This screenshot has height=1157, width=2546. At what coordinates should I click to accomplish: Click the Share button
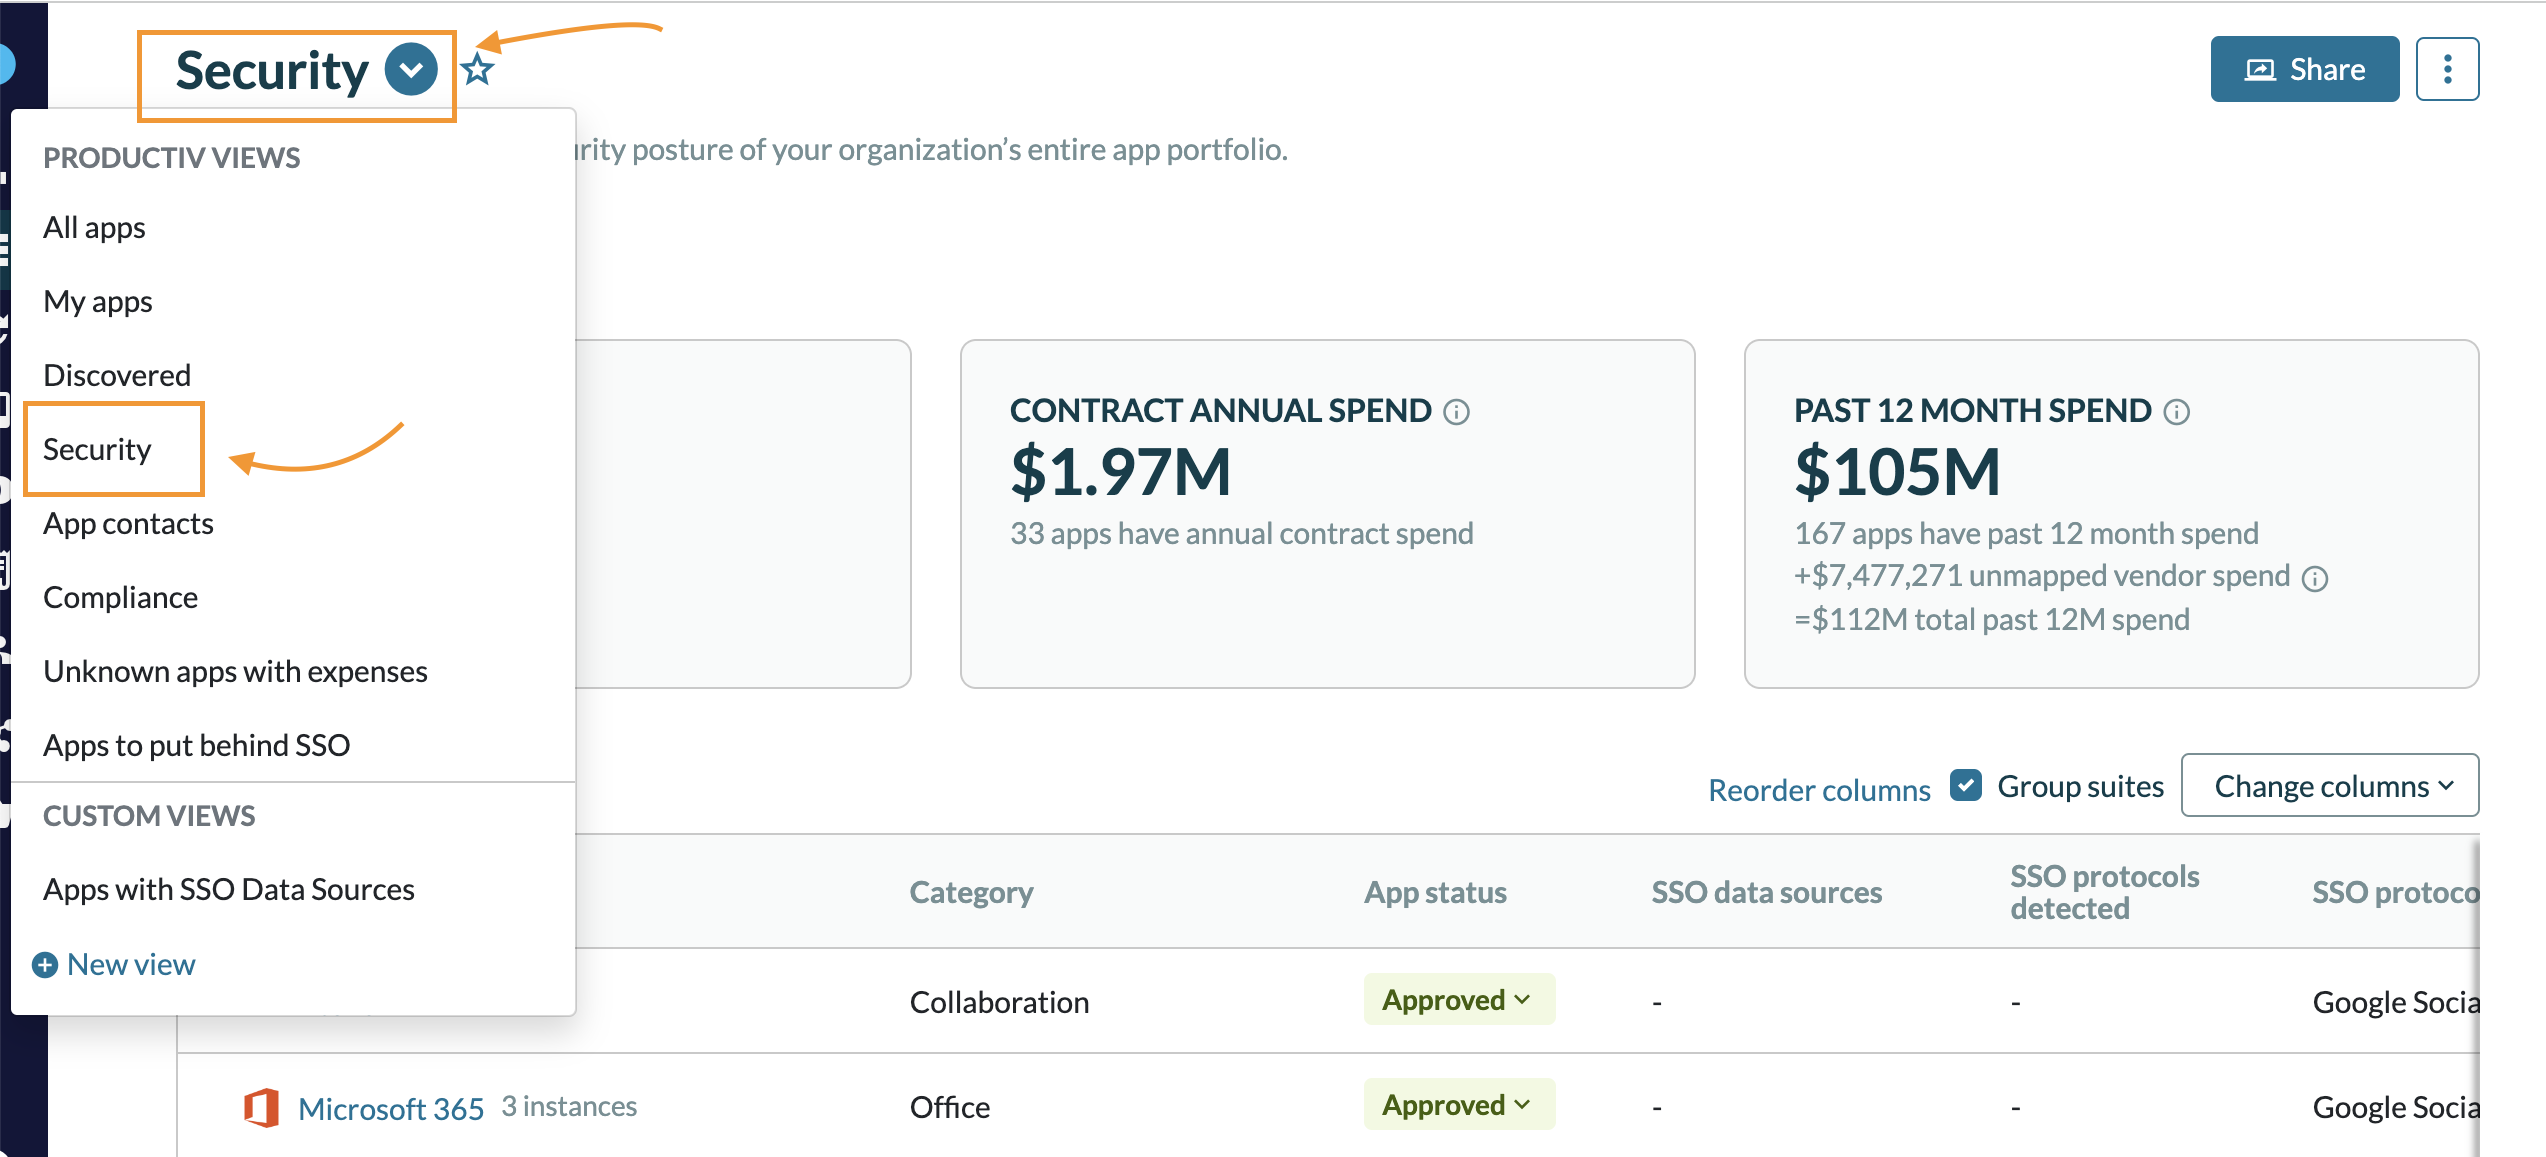[x=2304, y=69]
